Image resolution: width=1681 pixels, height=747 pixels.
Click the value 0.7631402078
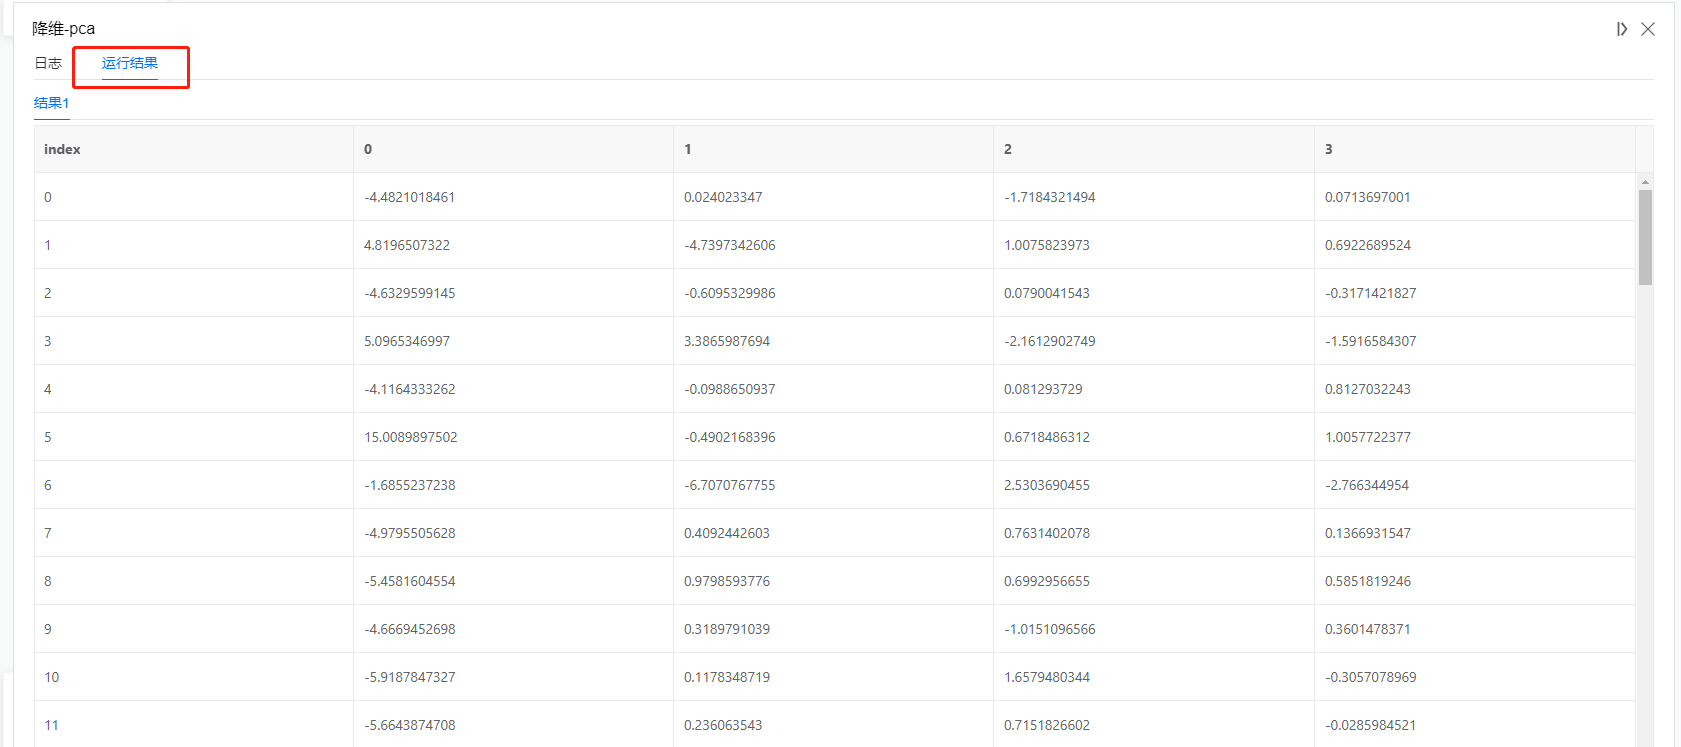(1047, 533)
